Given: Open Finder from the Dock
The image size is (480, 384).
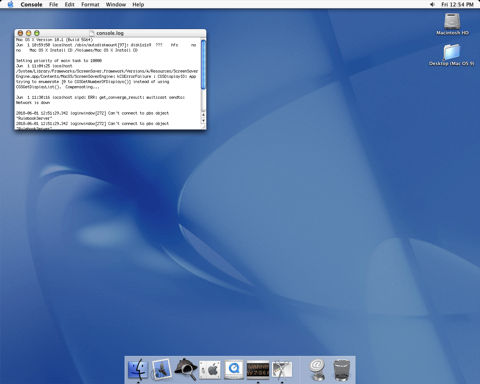Looking at the screenshot, I should 138,369.
